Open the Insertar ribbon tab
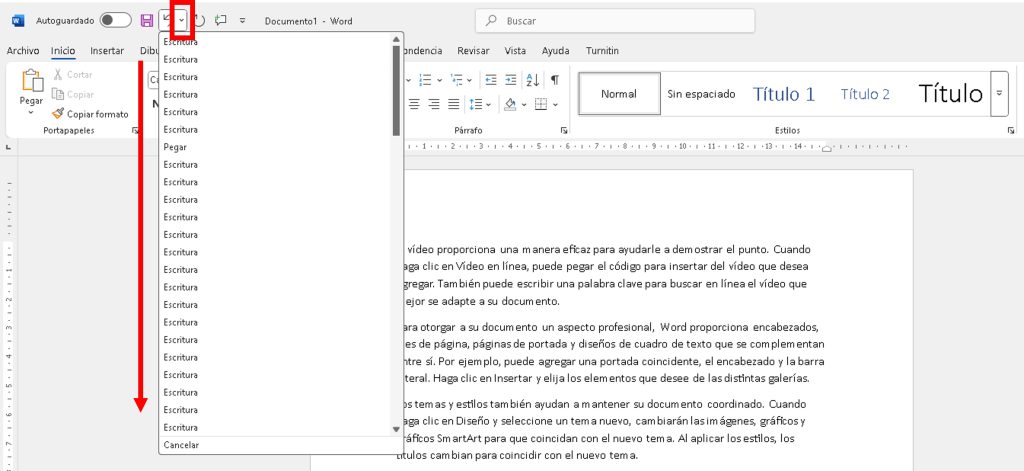The height and width of the screenshot is (471, 1024). pos(107,50)
